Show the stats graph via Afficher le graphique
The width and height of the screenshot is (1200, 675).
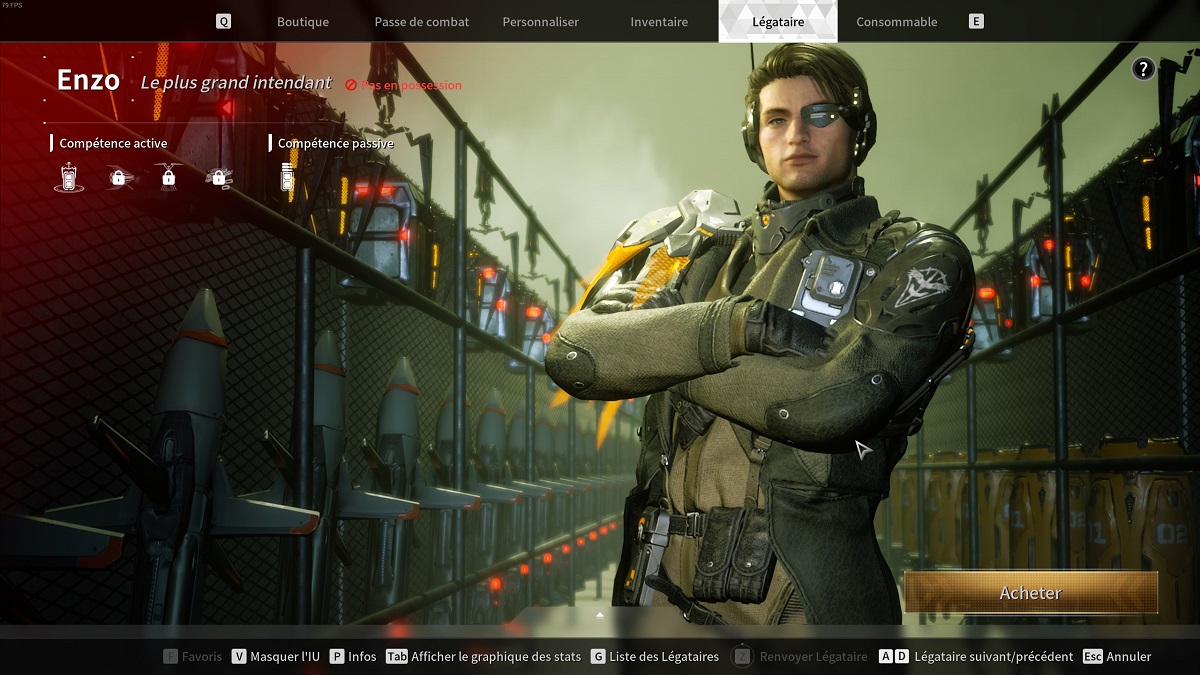coord(487,657)
